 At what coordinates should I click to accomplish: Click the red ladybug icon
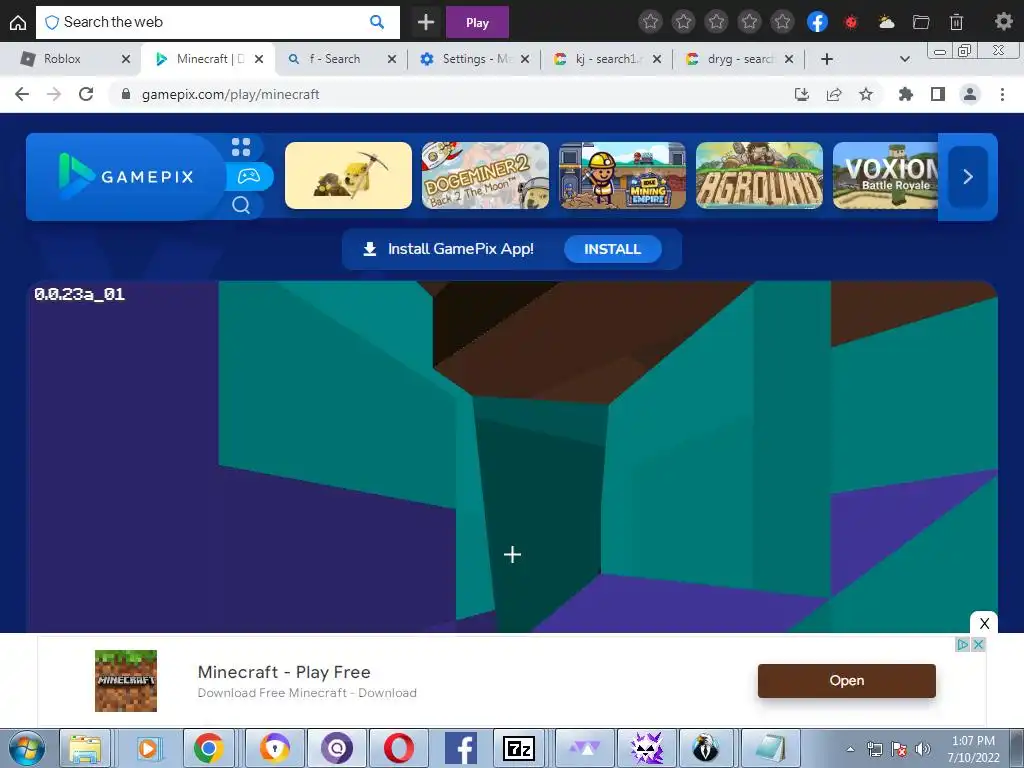tap(850, 22)
